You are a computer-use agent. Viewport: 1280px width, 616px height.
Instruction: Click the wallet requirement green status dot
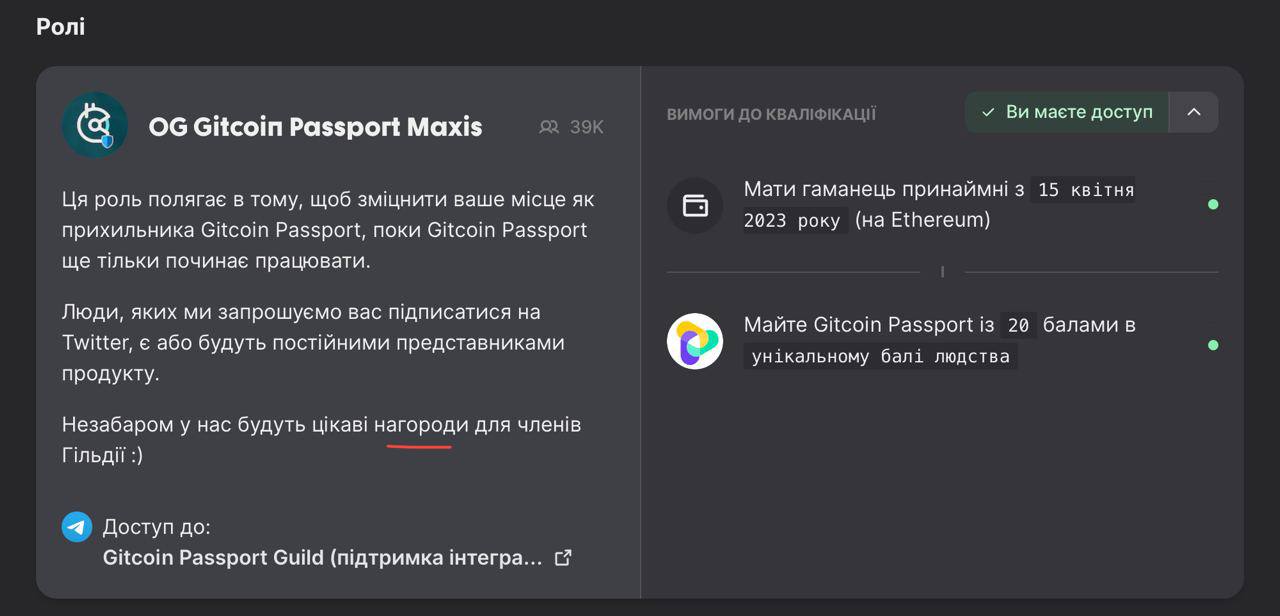[1213, 205]
